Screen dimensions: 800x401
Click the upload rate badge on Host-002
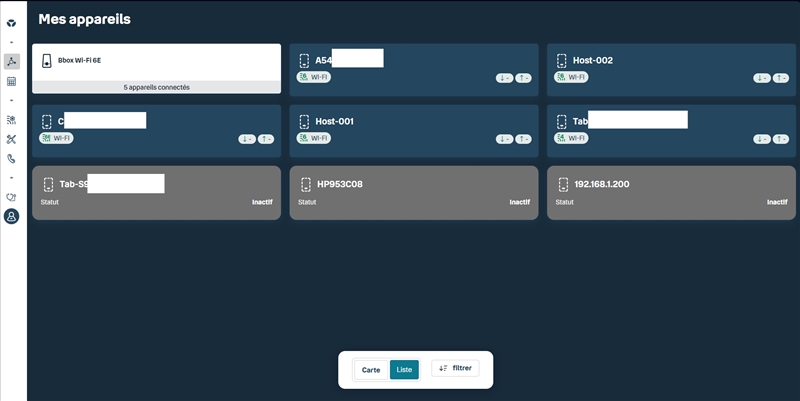coord(781,78)
